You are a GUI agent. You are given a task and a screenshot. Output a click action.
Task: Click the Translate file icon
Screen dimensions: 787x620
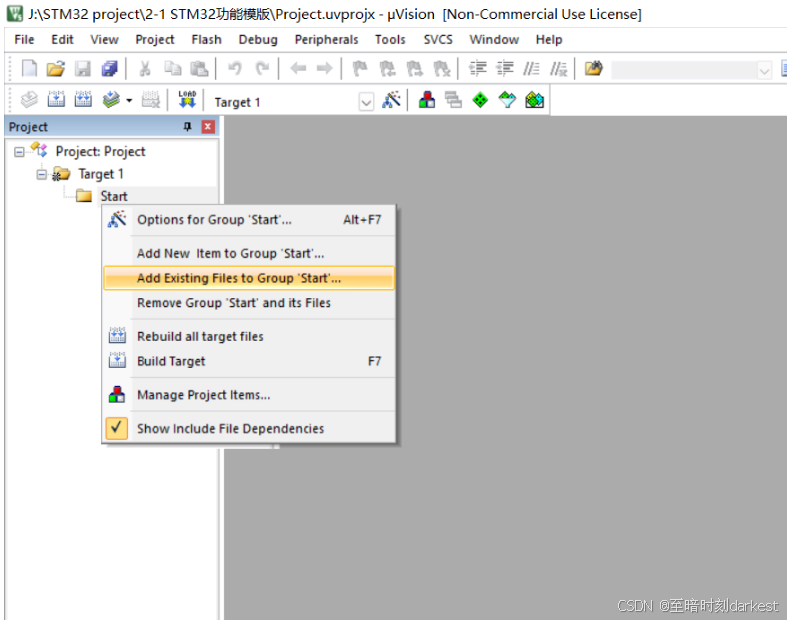click(29, 99)
